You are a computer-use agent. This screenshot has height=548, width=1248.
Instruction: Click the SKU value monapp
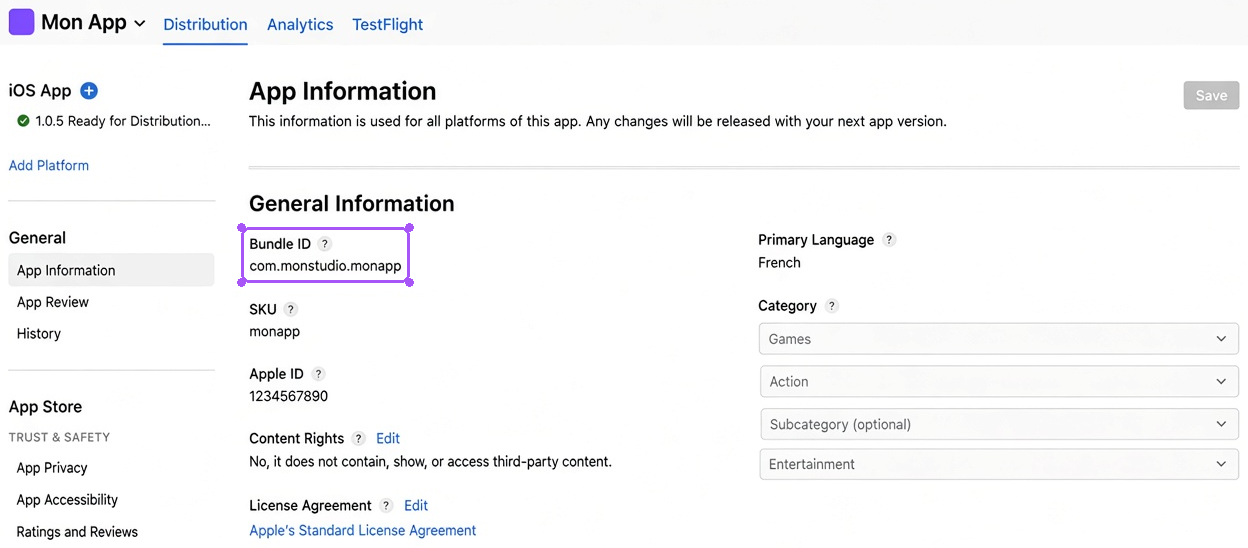click(274, 331)
